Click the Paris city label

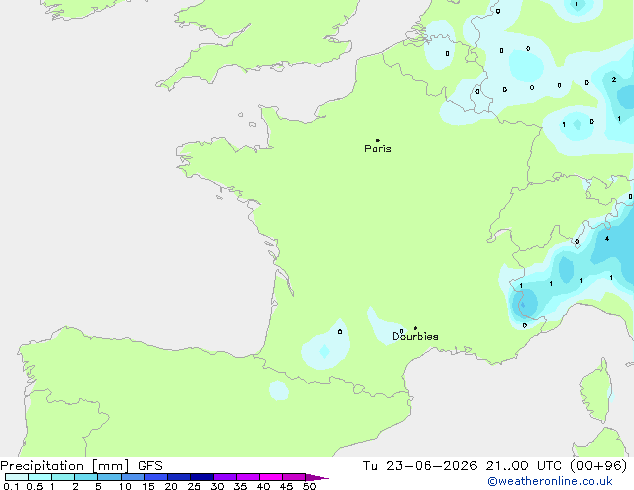378,148
